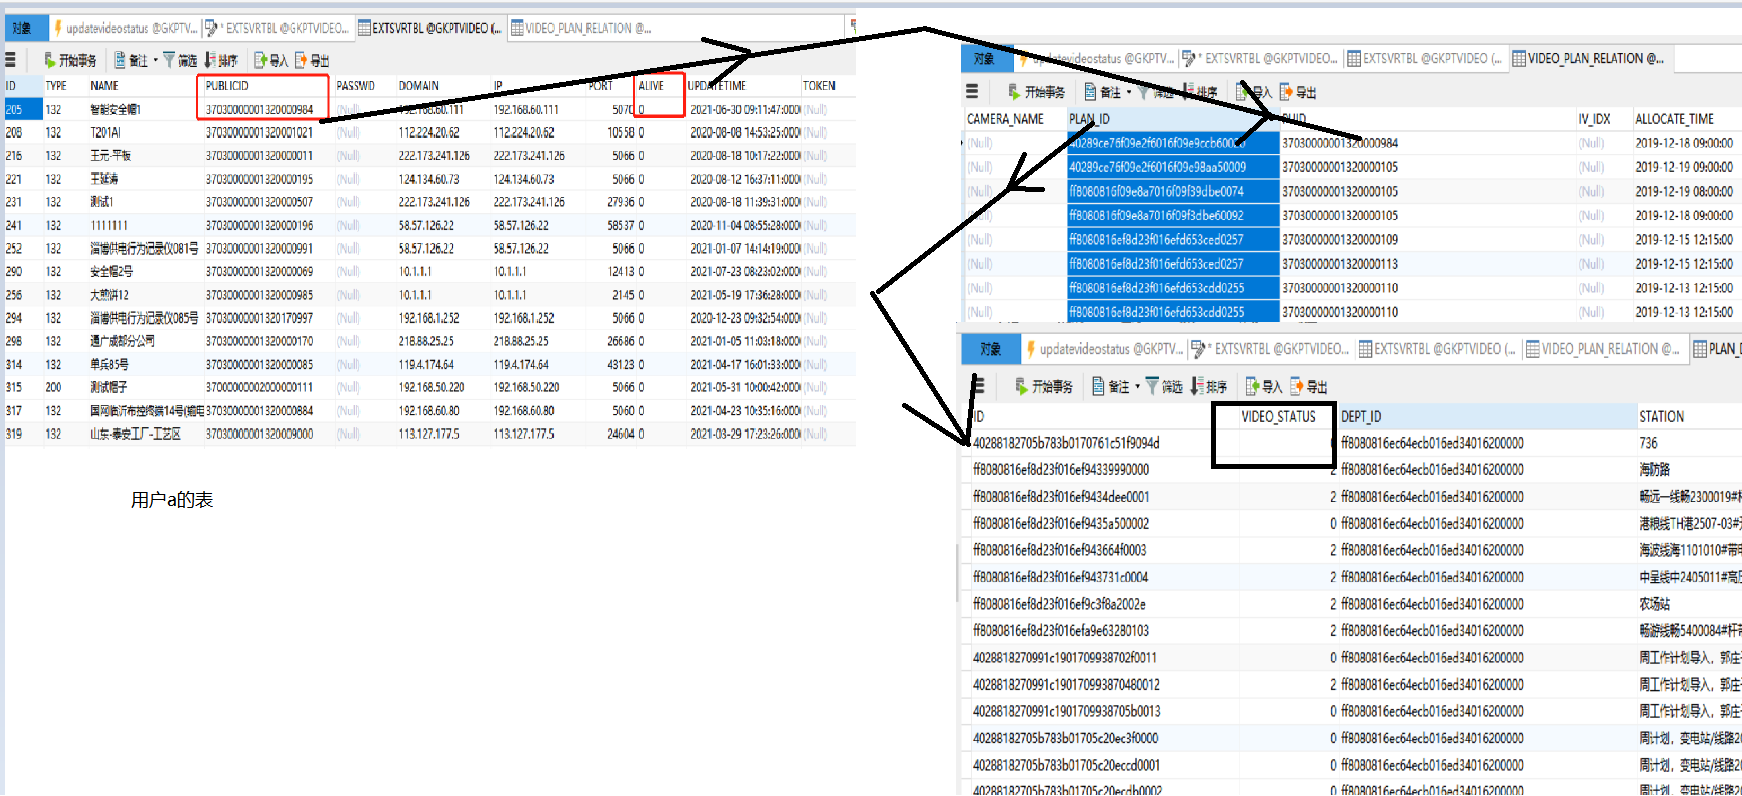
Task: Open 筛选 filter in the EXTSVRTBL window toolbar
Action: pos(180,60)
